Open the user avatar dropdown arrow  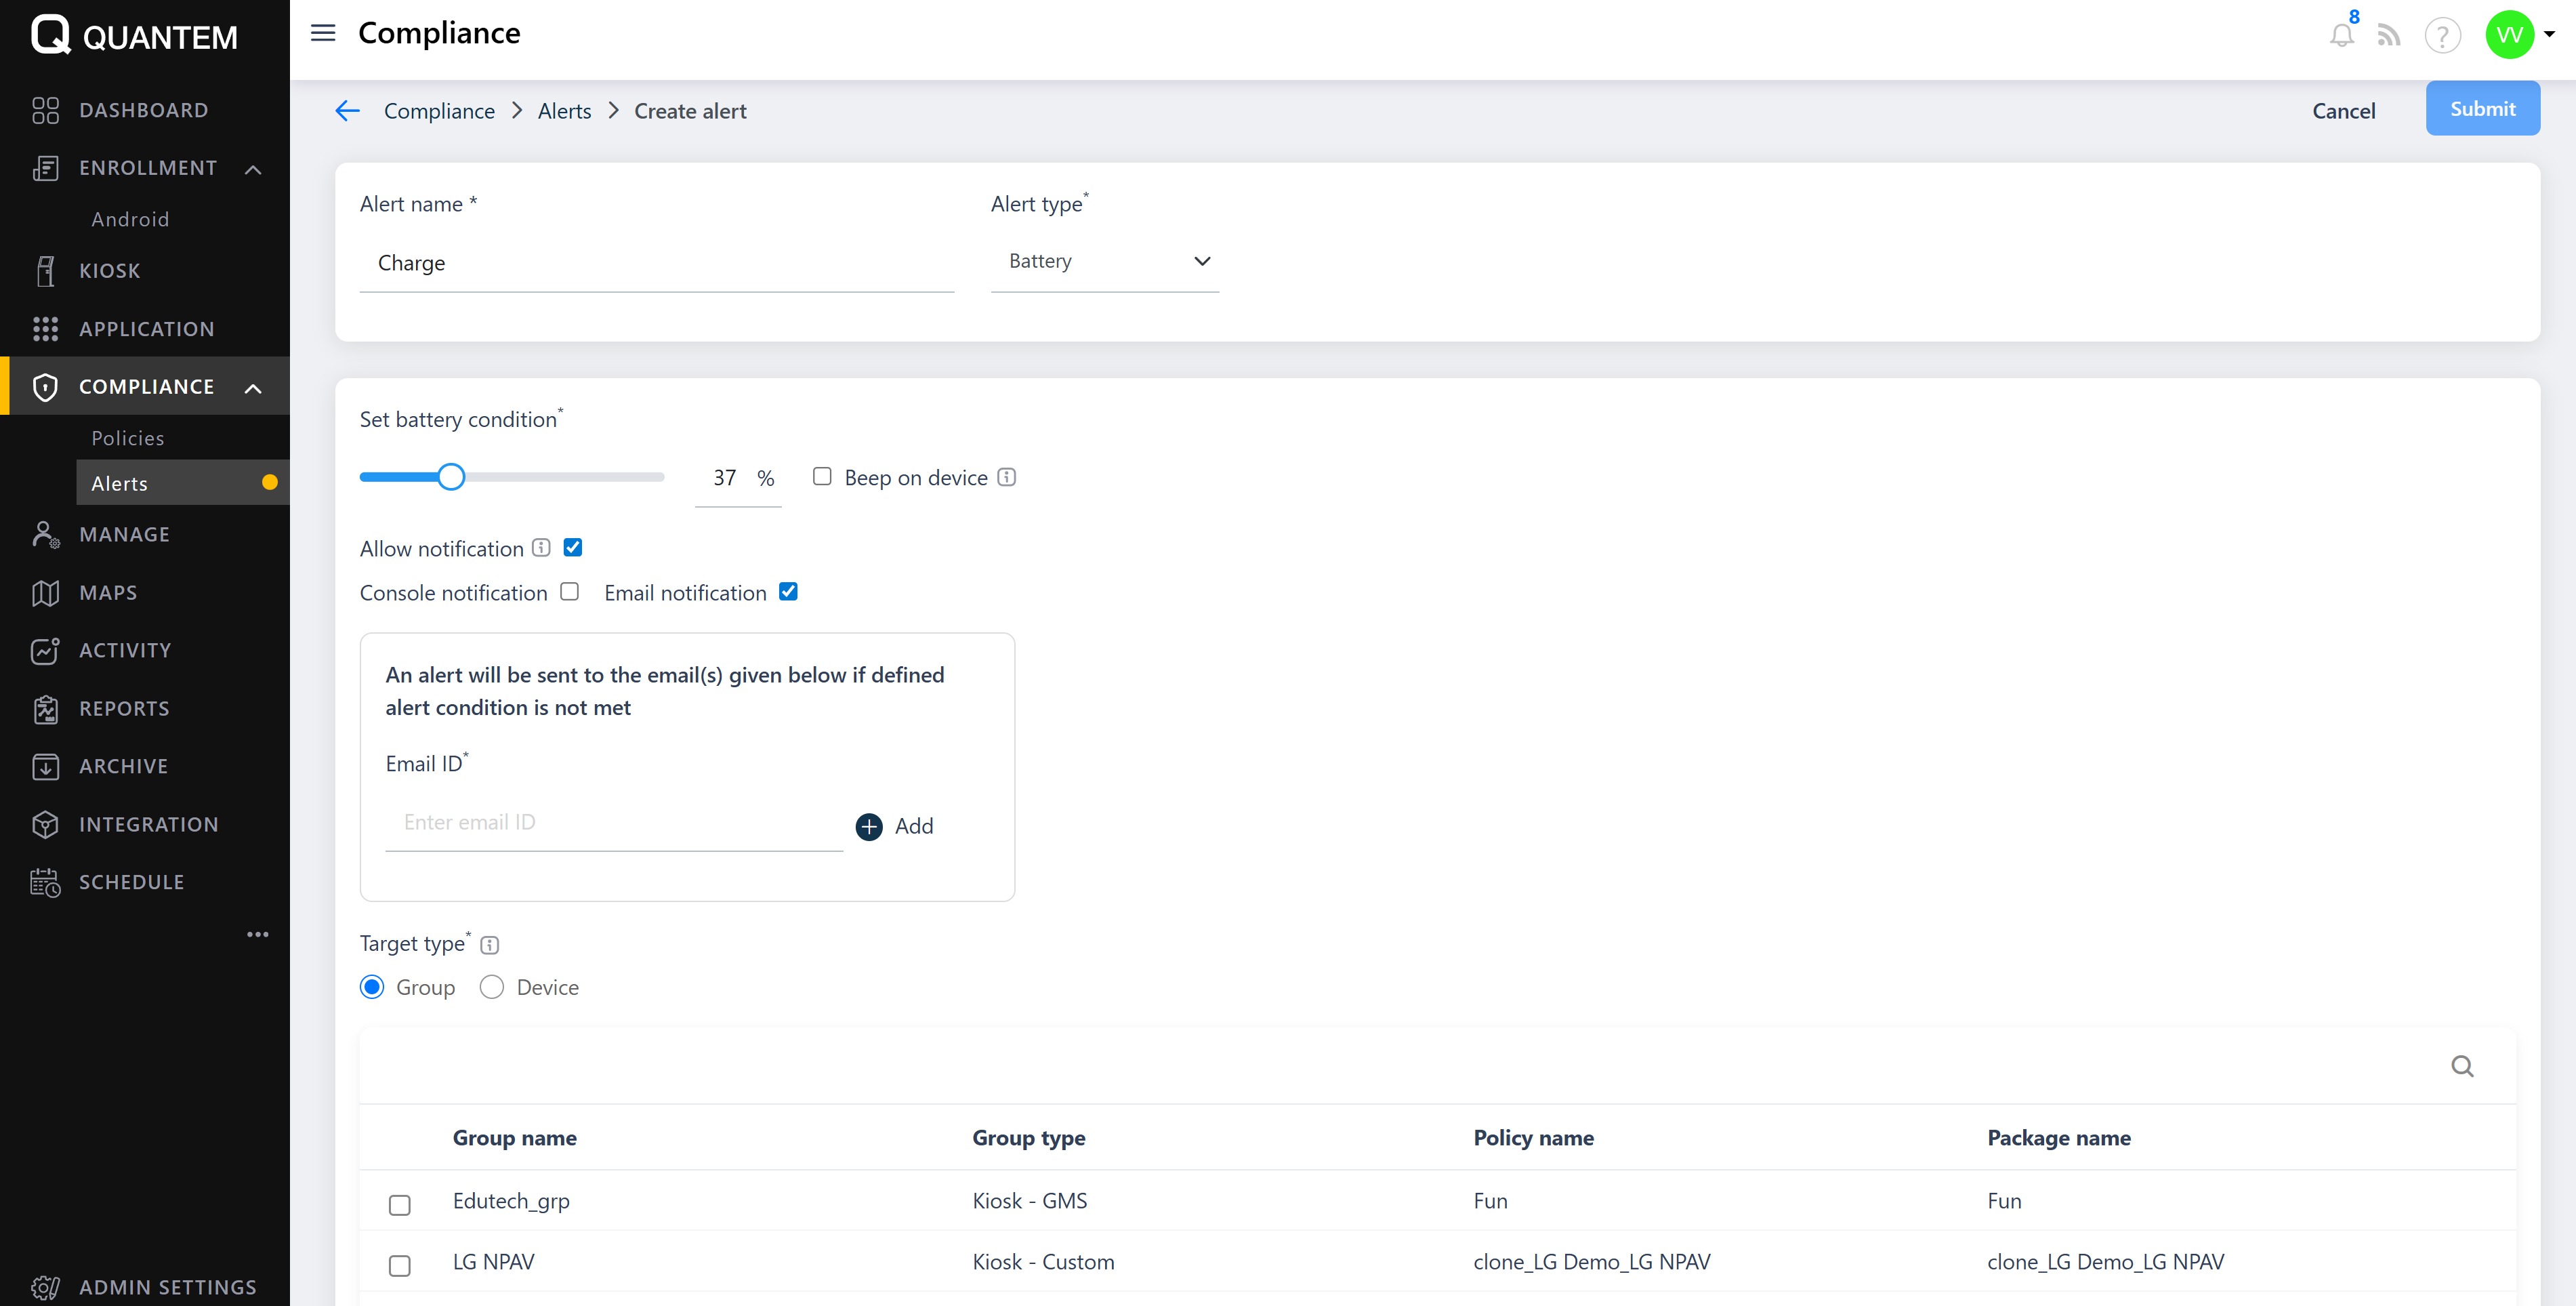2549,34
